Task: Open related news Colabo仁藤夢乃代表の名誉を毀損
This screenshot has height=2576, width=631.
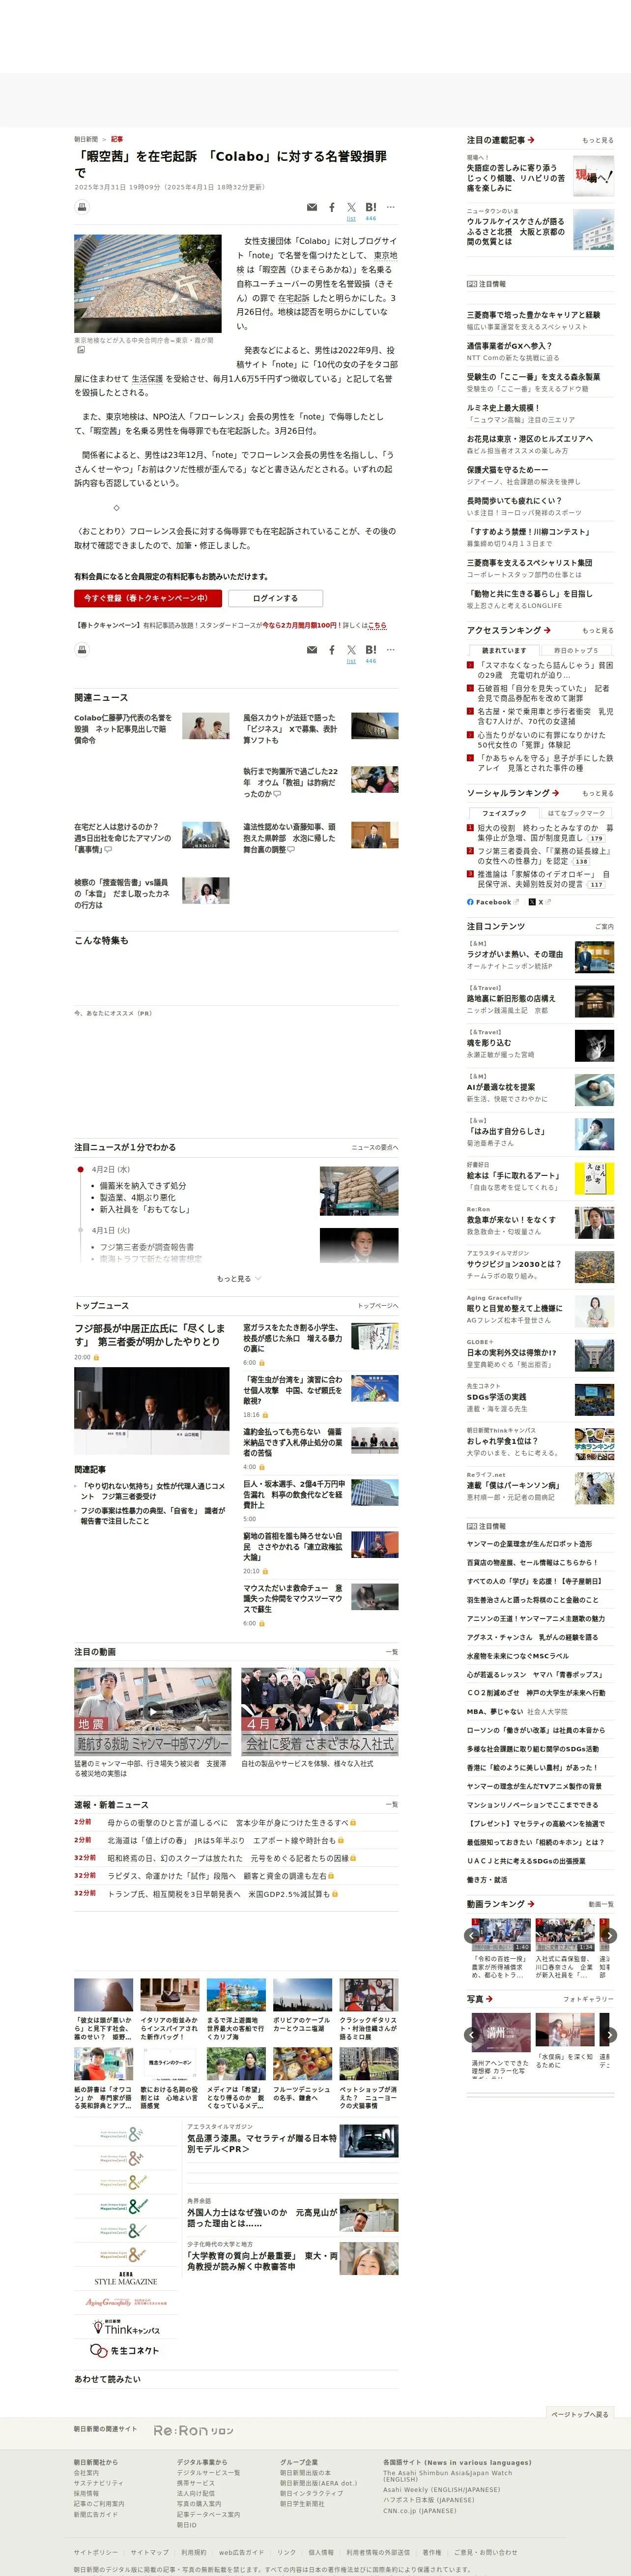Action: [123, 729]
